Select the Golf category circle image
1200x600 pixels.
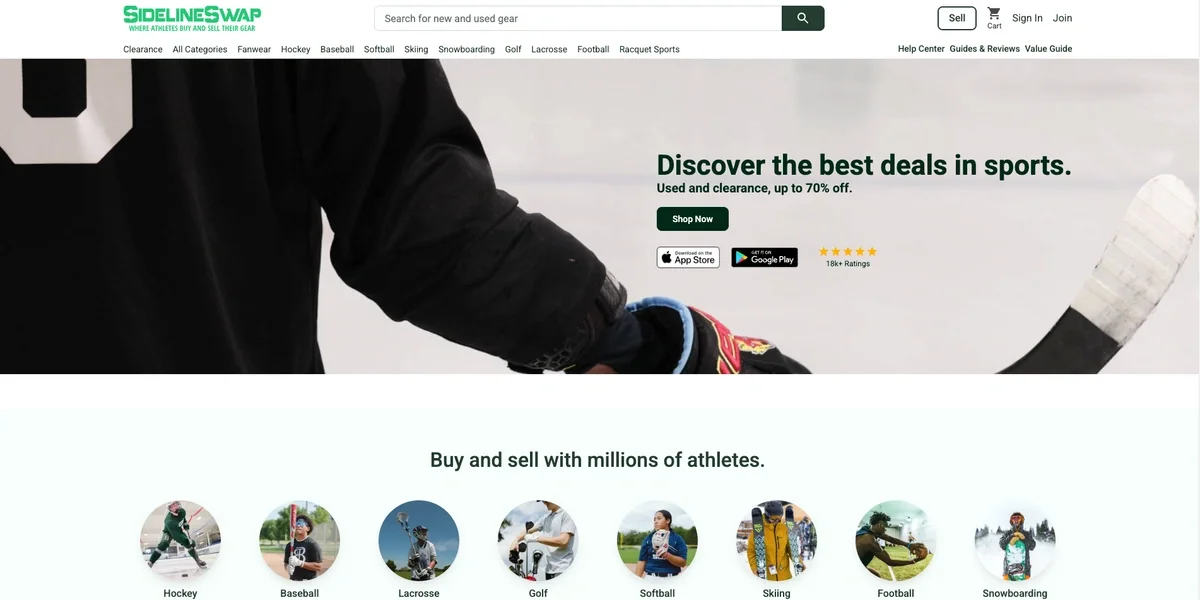tap(538, 541)
